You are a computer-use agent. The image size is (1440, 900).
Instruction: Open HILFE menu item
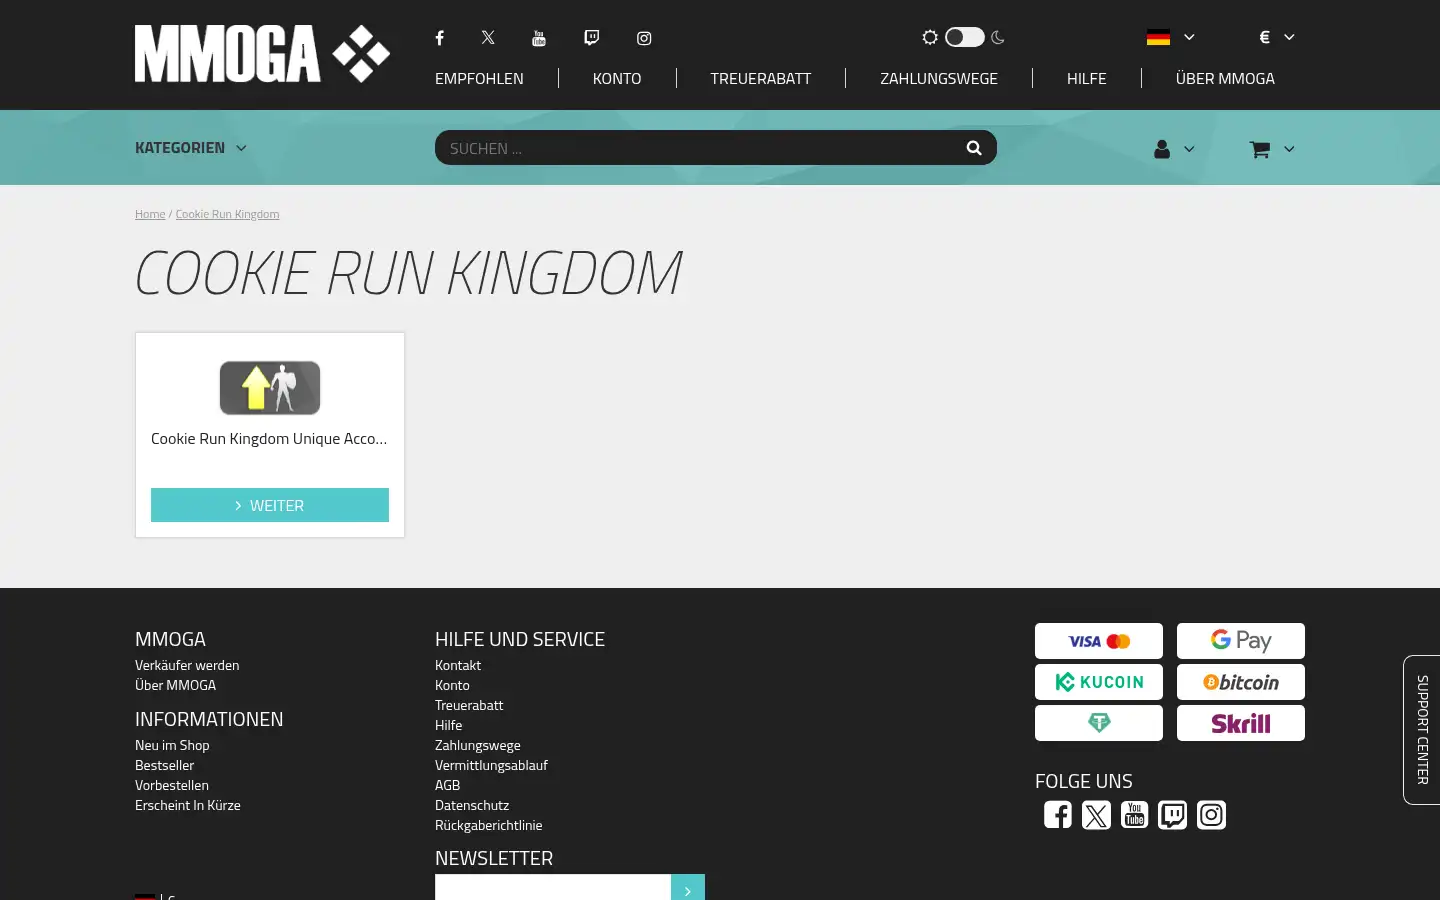coord(1086,78)
